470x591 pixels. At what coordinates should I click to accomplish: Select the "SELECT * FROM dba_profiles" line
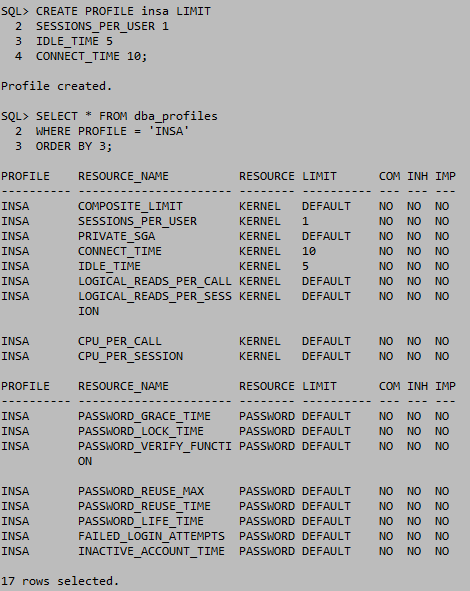pyautogui.click(x=127, y=116)
